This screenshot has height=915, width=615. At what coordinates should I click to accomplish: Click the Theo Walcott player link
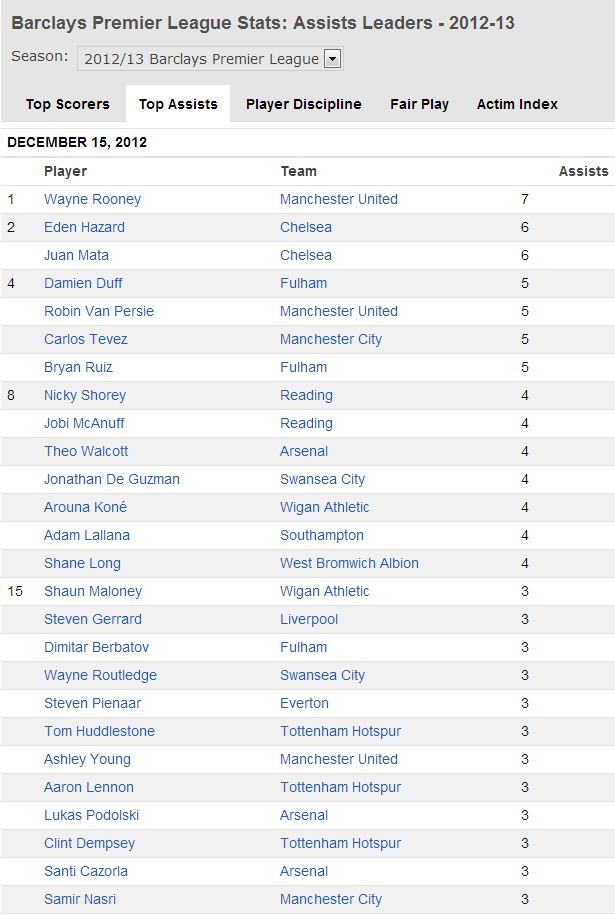86,451
